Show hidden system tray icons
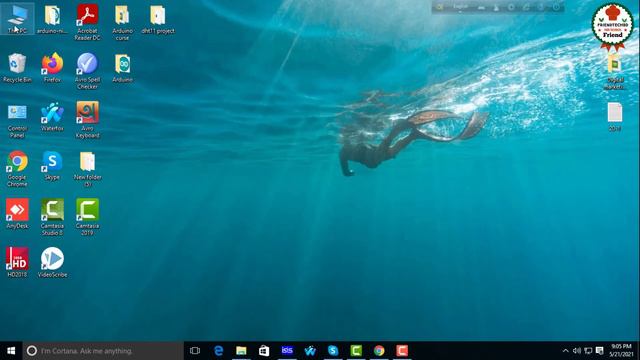Screen dimensions: 640x360 tap(565, 351)
